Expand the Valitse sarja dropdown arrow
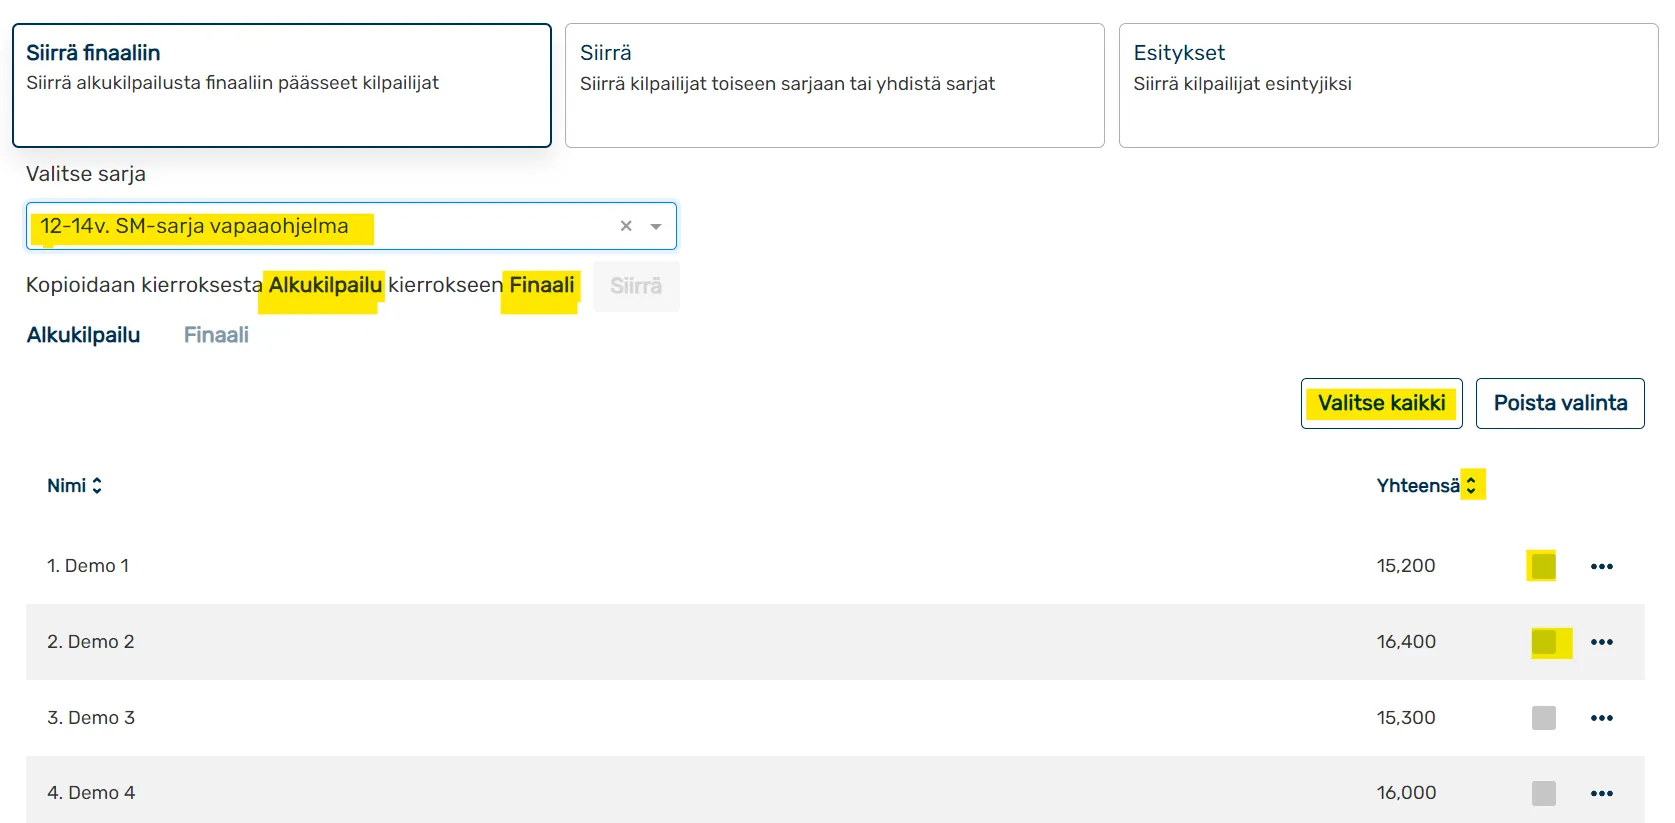The image size is (1675, 823). pos(656,226)
